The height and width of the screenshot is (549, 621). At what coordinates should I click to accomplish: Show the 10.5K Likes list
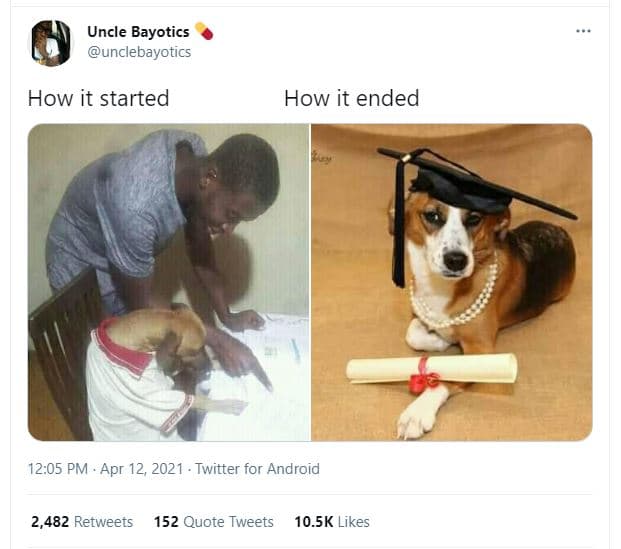(x=331, y=522)
